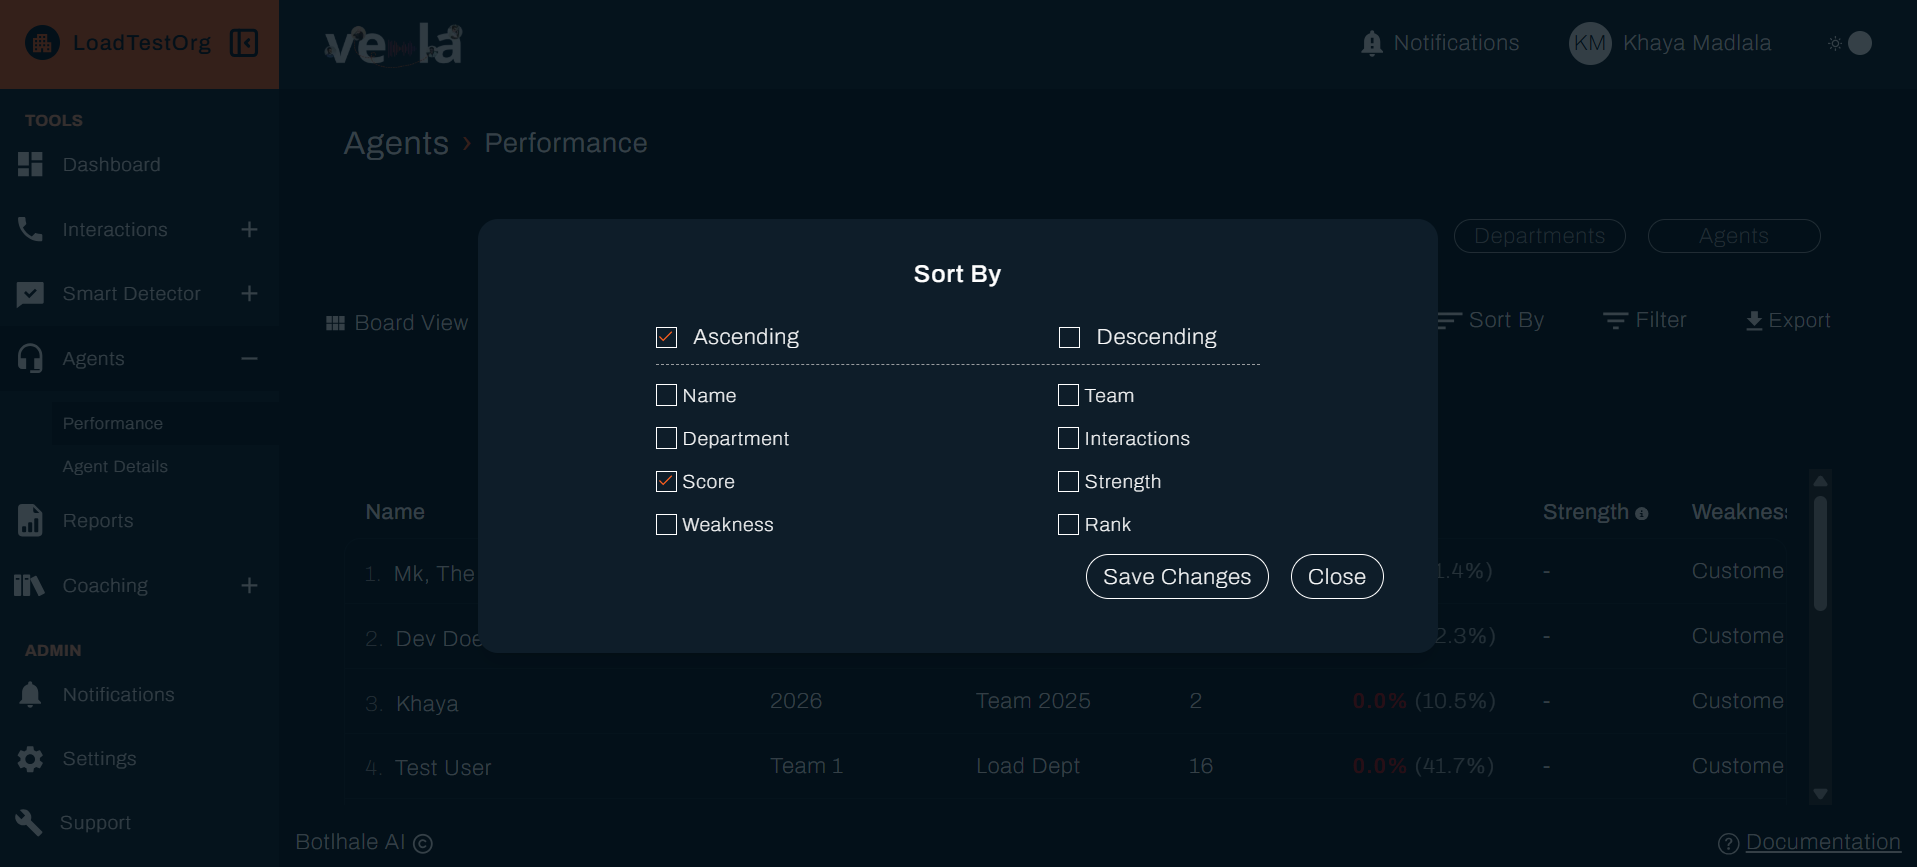Click the Smart Detector sidebar icon
1917x867 pixels.
coord(30,294)
